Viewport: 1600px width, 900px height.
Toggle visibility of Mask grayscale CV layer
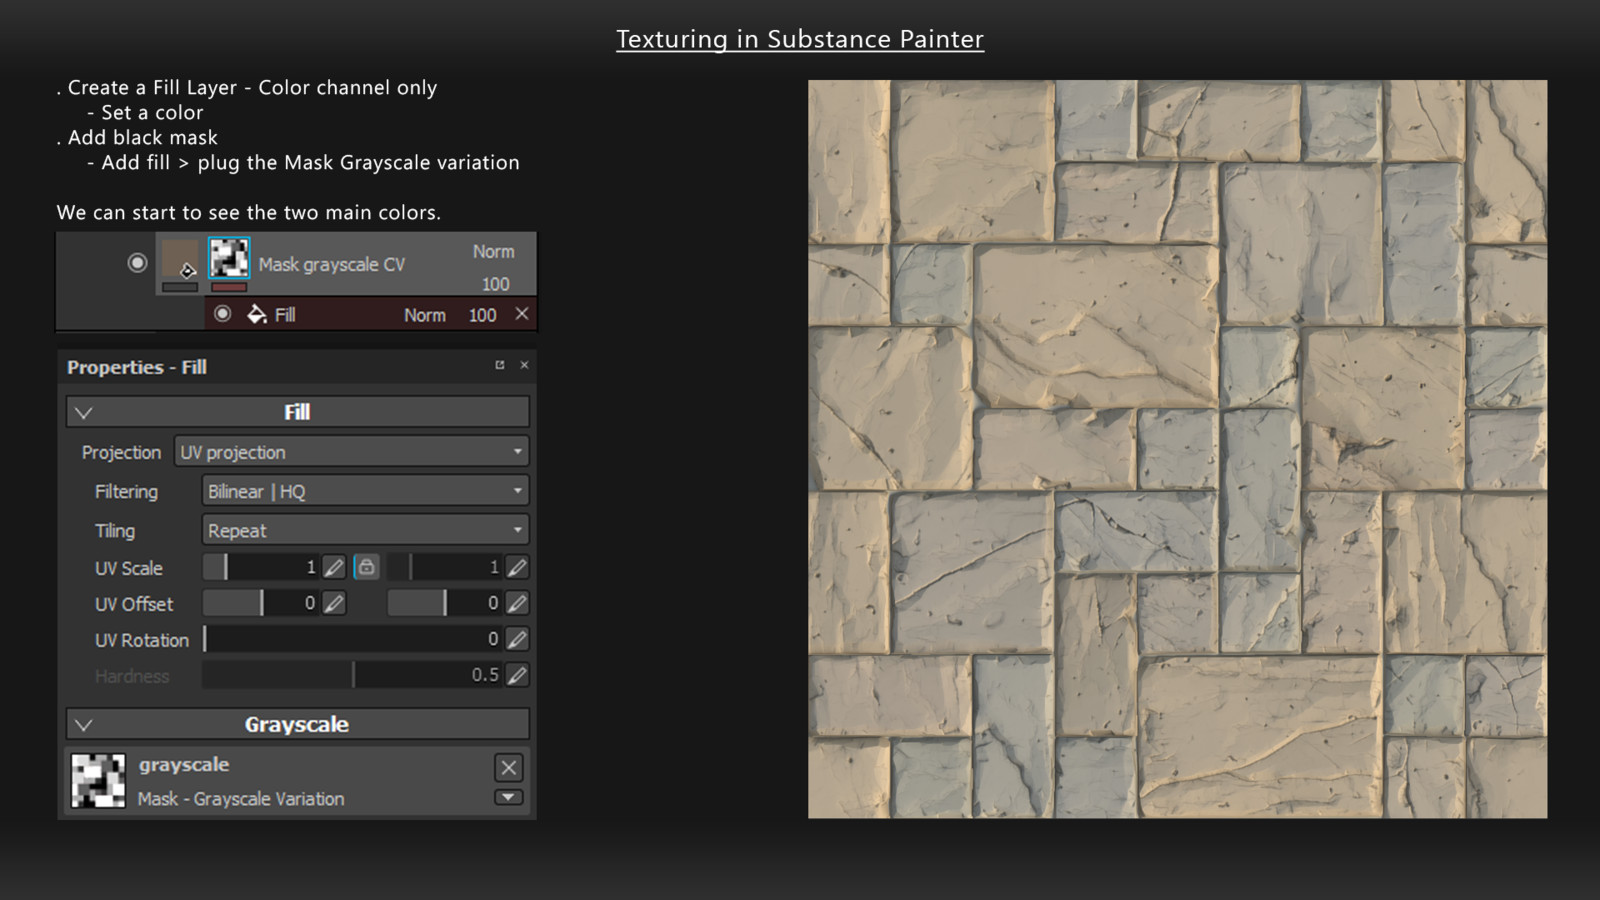point(138,263)
